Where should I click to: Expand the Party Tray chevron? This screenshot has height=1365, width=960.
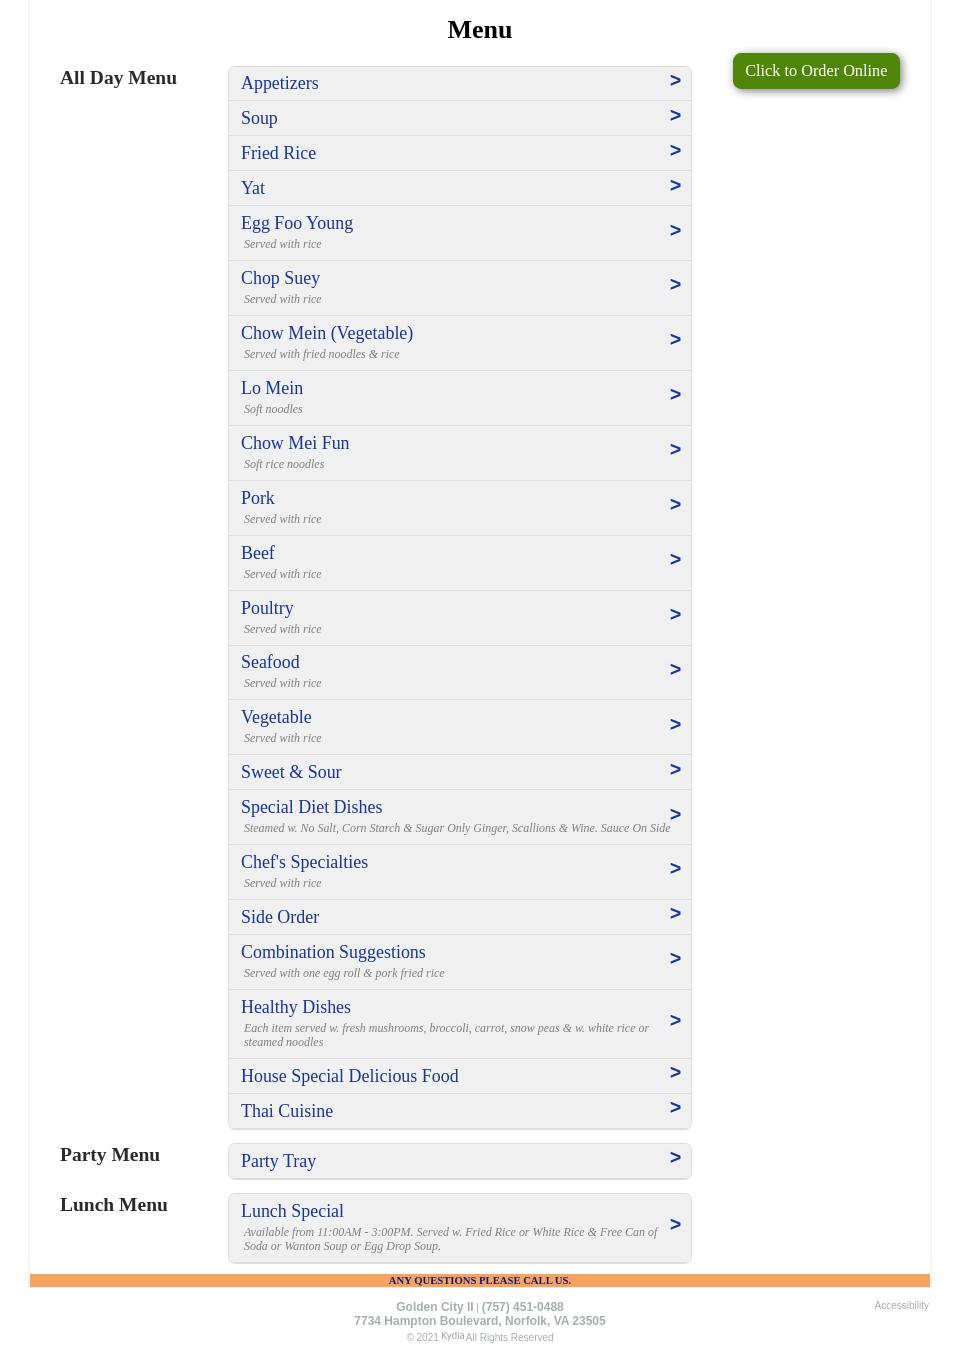point(675,1158)
